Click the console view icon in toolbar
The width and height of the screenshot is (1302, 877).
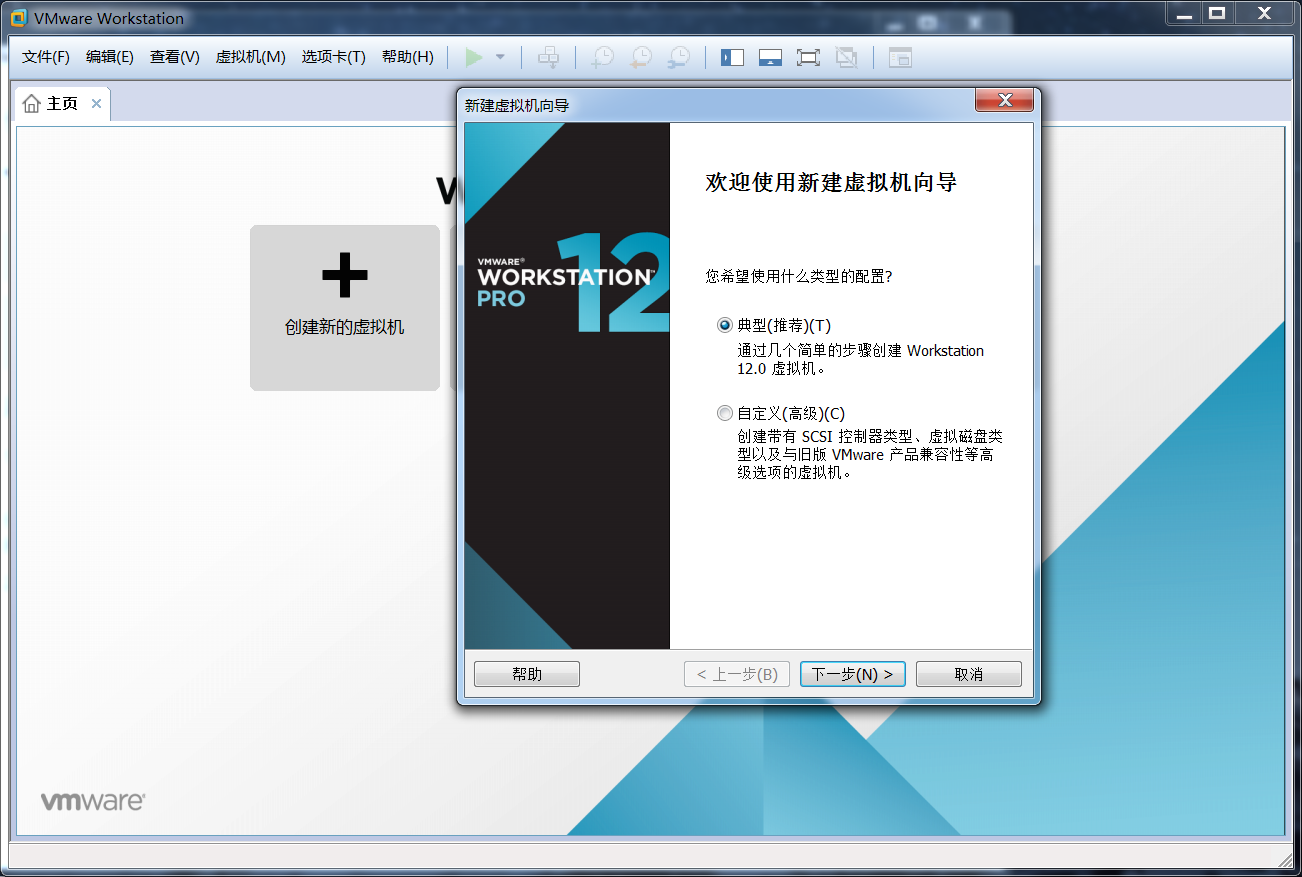coord(900,57)
